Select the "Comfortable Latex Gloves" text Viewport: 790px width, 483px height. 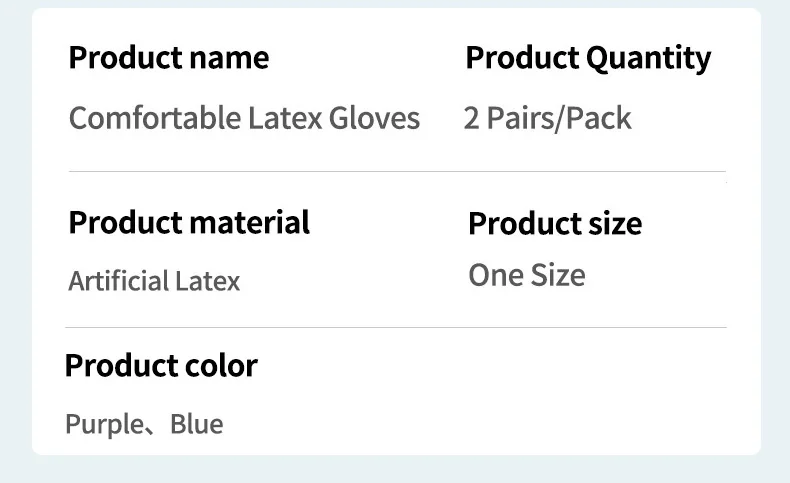(x=244, y=119)
